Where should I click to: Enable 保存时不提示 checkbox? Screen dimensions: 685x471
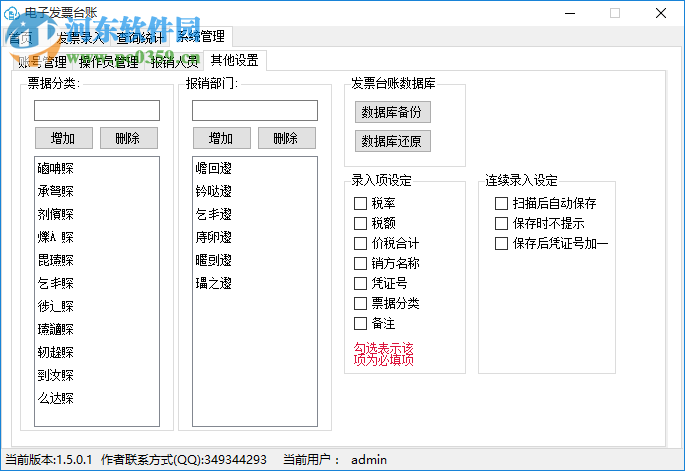(501, 223)
